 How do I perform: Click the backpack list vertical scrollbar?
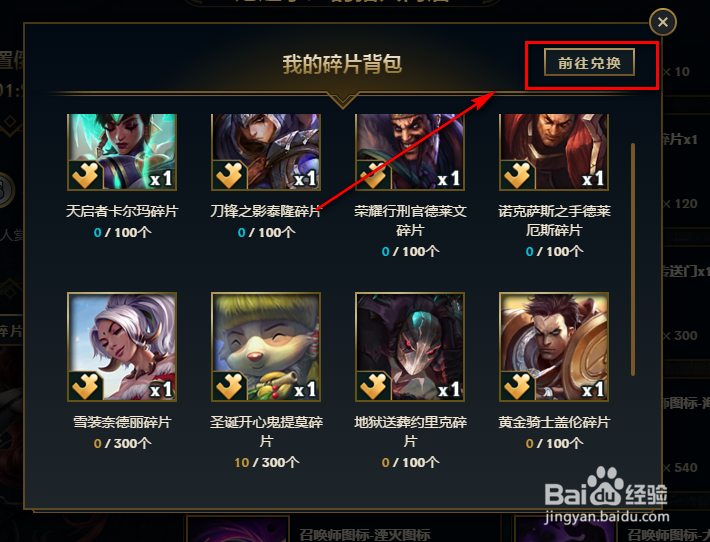point(633,259)
